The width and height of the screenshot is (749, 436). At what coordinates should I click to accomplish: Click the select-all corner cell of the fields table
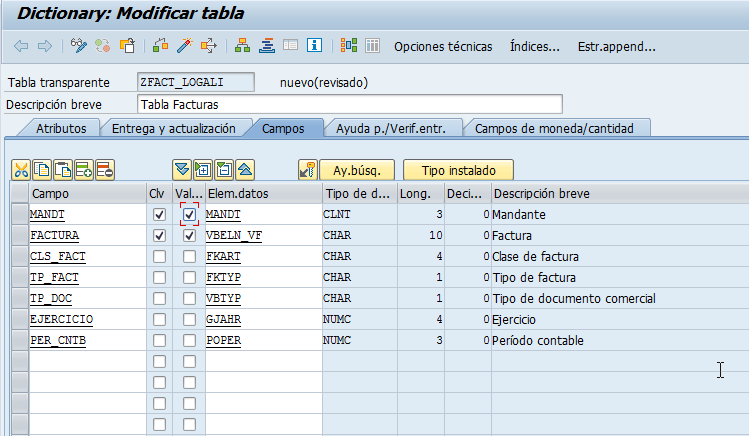20,193
